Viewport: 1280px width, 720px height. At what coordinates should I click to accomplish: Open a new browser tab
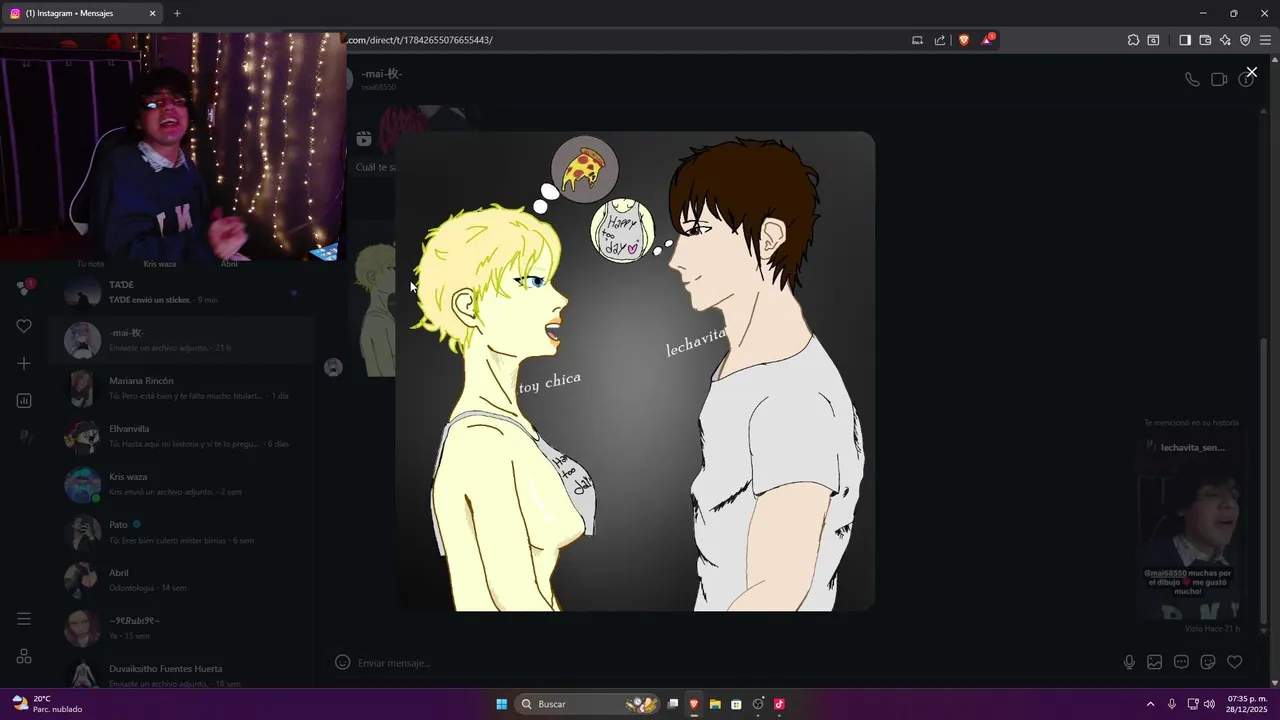coord(177,13)
